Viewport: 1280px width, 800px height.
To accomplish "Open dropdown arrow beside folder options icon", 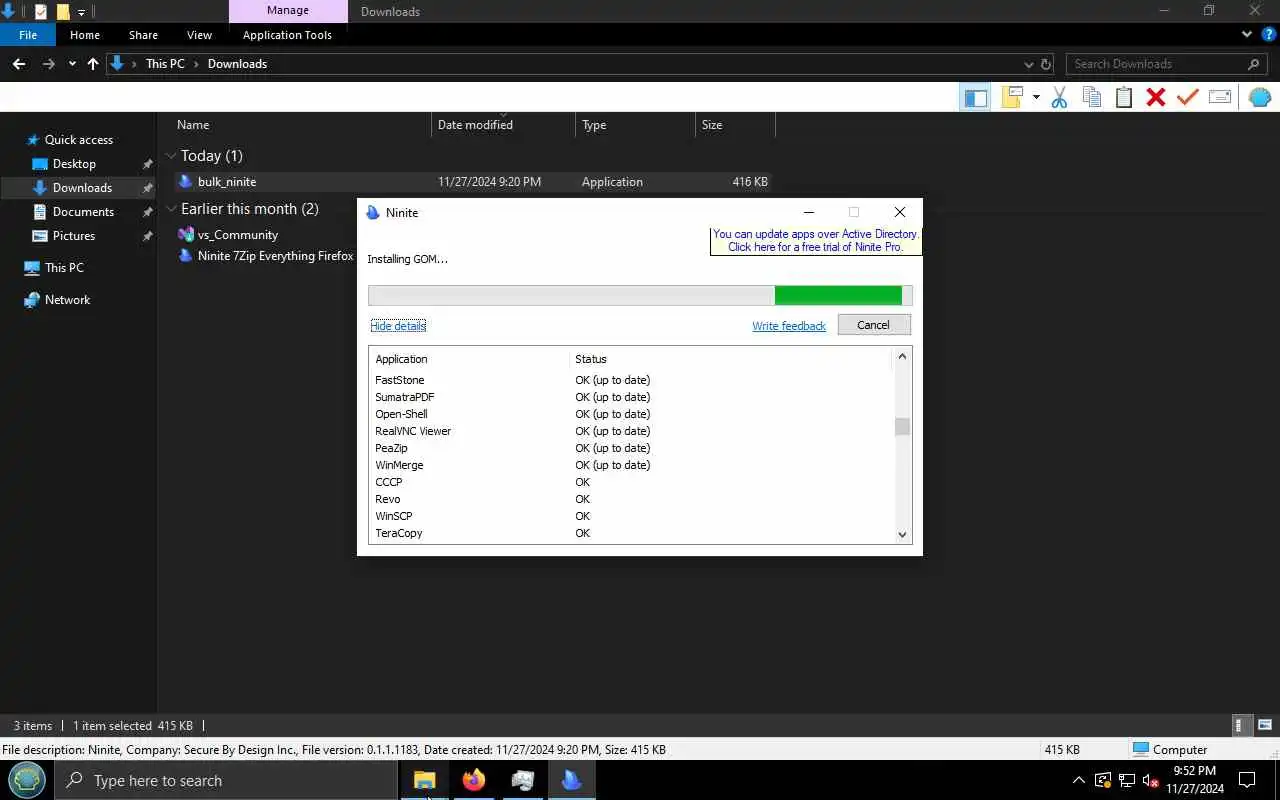I will (x=1036, y=97).
